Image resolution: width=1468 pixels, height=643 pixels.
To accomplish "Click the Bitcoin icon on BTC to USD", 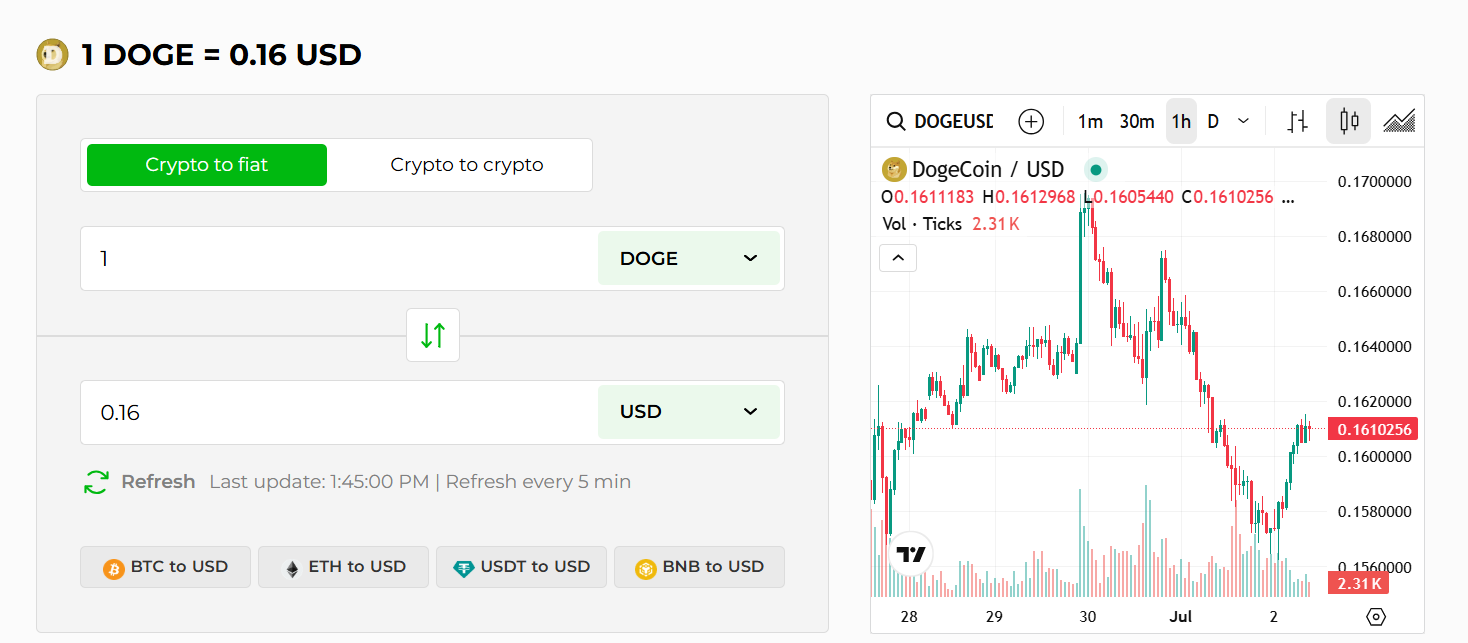I will click(113, 567).
